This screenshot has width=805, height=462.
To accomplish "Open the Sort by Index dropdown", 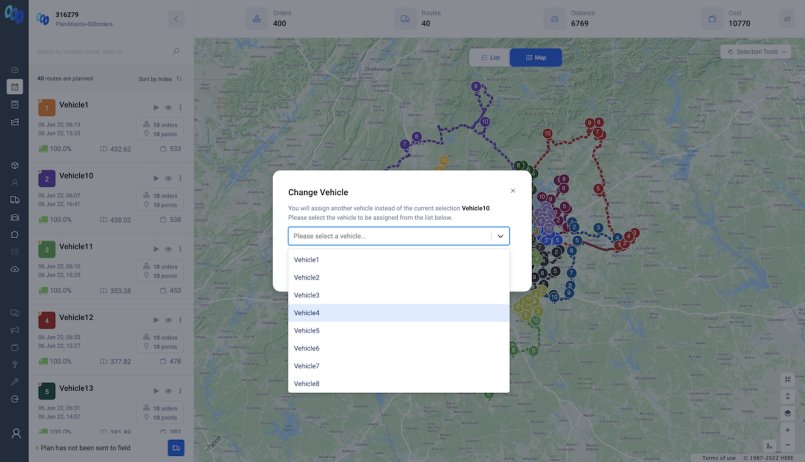I will 160,78.
